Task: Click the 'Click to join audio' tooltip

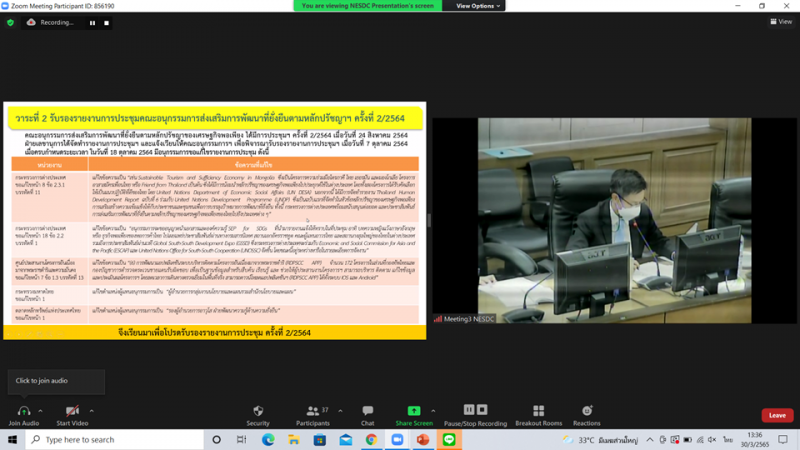Action: pos(56,381)
